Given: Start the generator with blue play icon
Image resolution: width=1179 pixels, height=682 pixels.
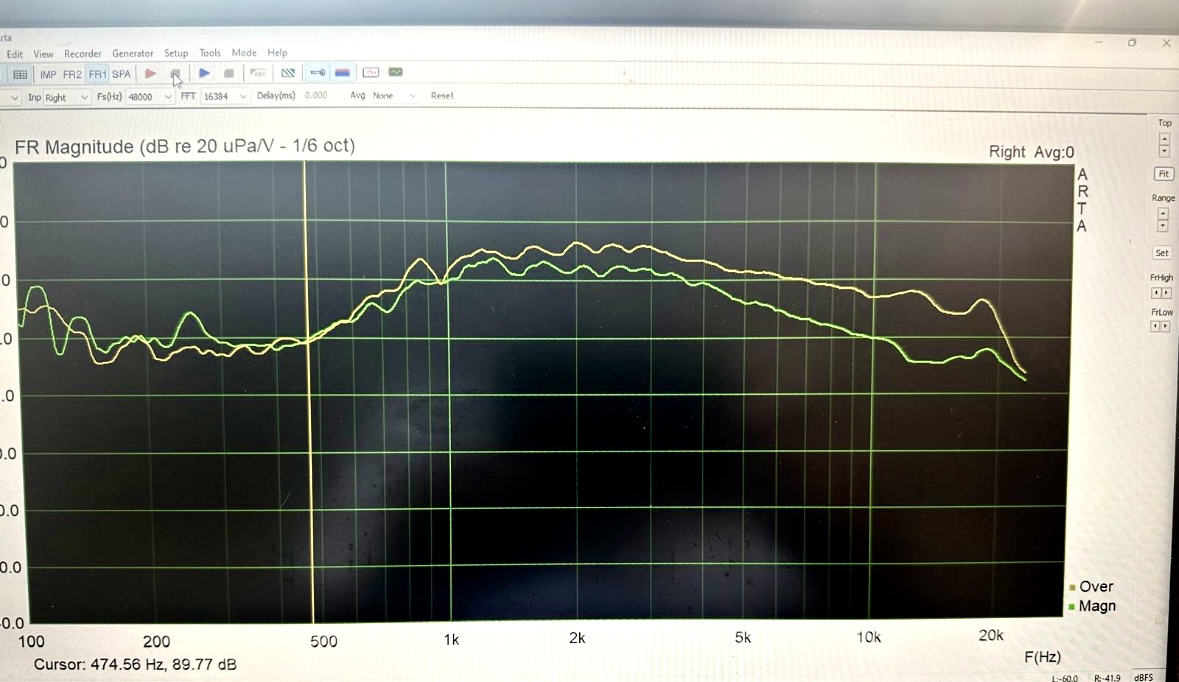Looking at the screenshot, I should [x=204, y=73].
